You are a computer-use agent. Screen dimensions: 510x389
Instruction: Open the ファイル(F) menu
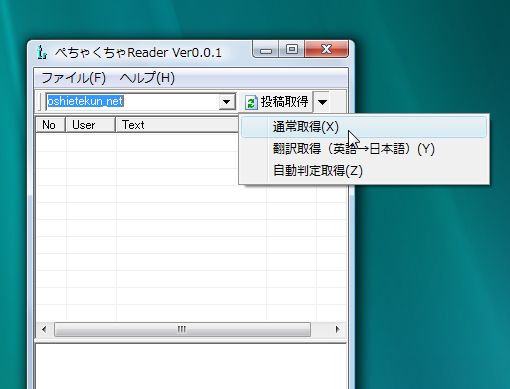coord(73,78)
